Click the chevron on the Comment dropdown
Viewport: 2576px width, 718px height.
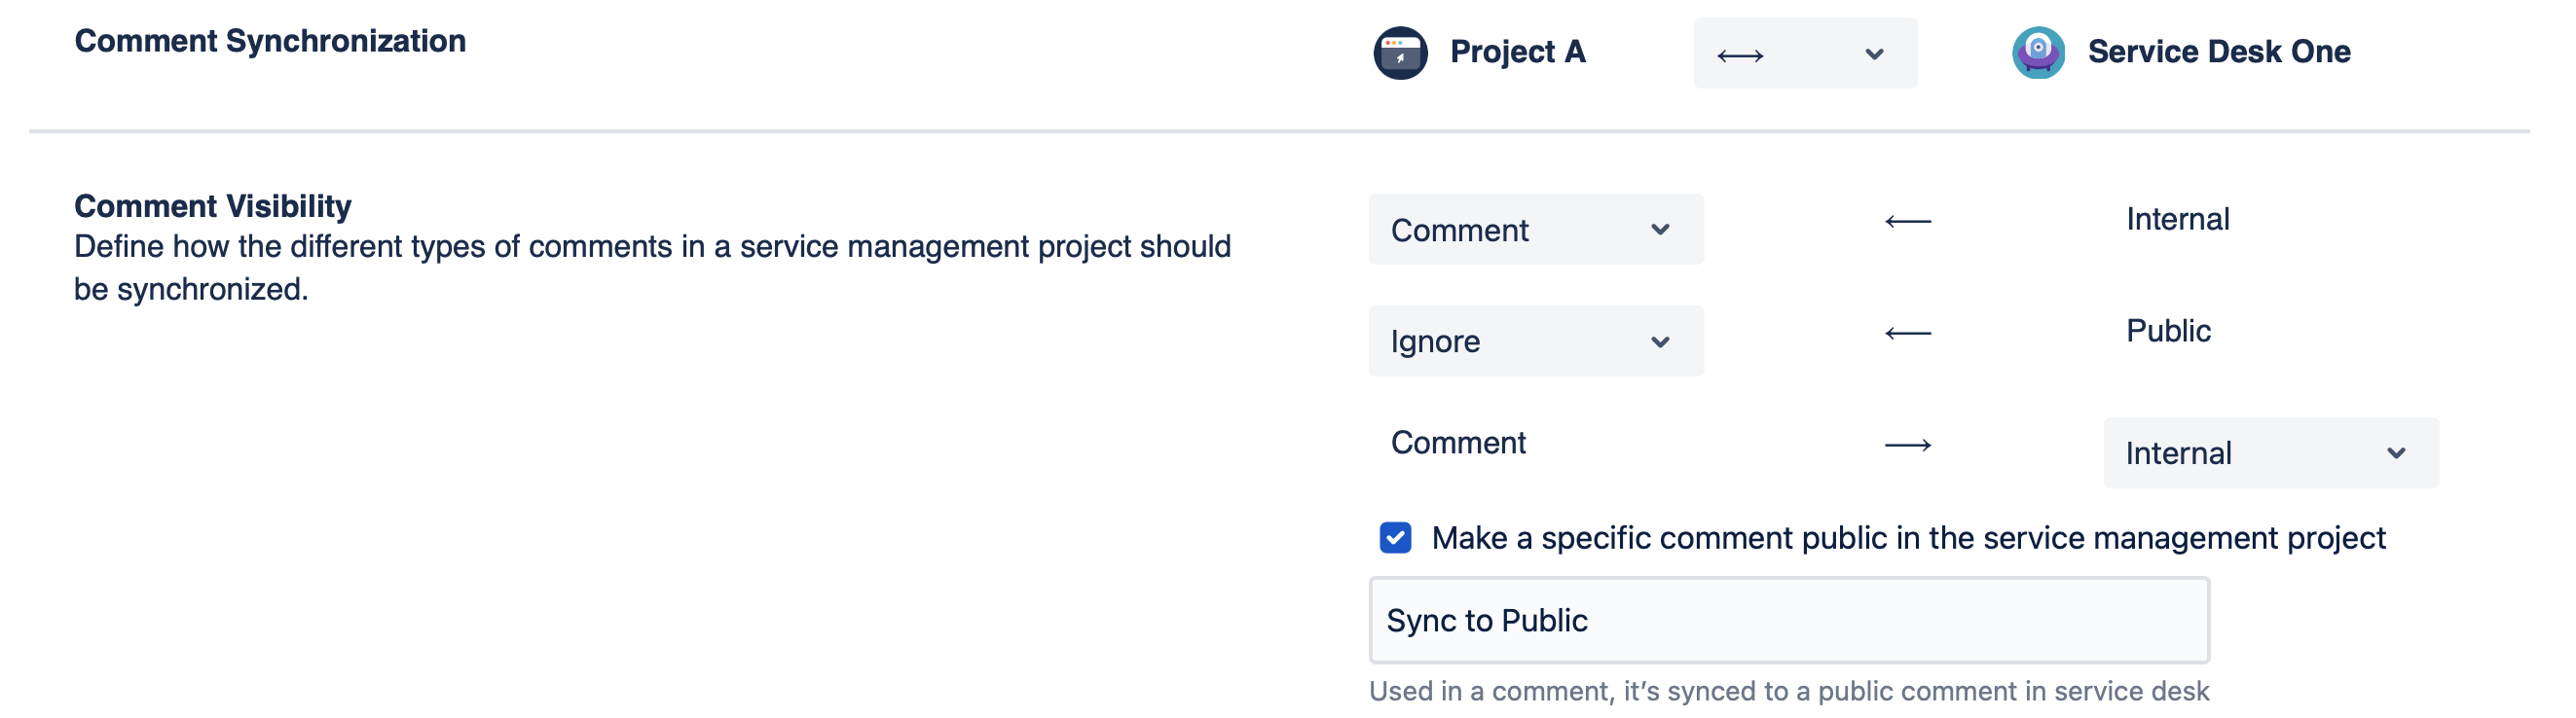(1662, 229)
